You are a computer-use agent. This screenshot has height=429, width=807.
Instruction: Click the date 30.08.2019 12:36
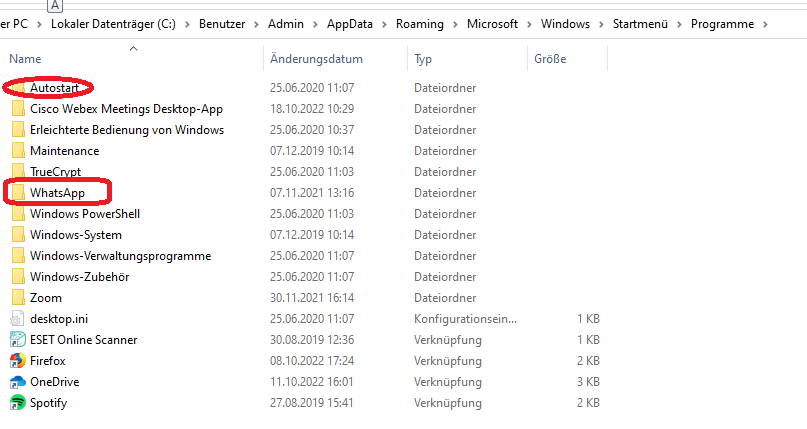point(312,340)
